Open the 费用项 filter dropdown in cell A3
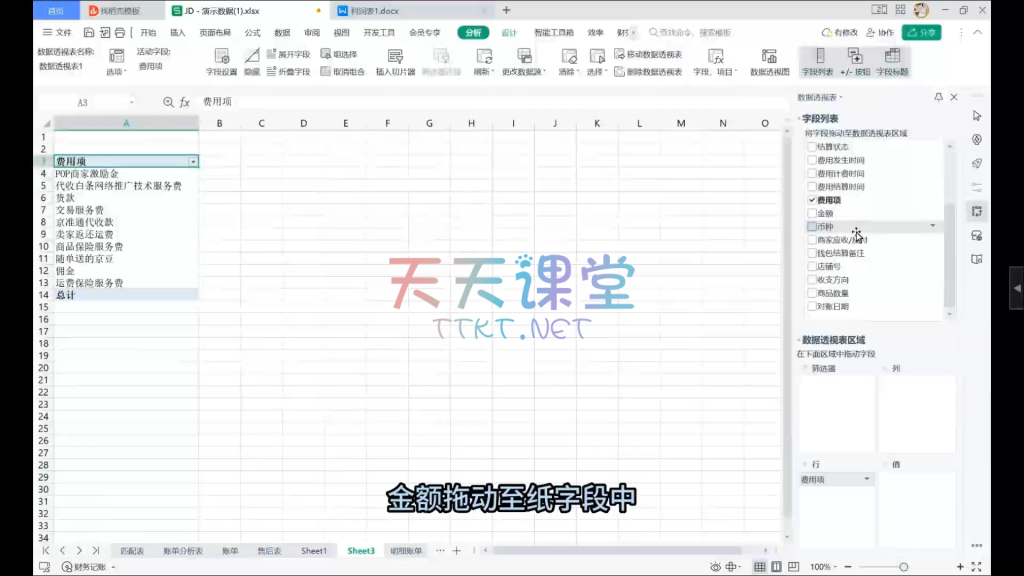The height and width of the screenshot is (576, 1024). tap(193, 161)
